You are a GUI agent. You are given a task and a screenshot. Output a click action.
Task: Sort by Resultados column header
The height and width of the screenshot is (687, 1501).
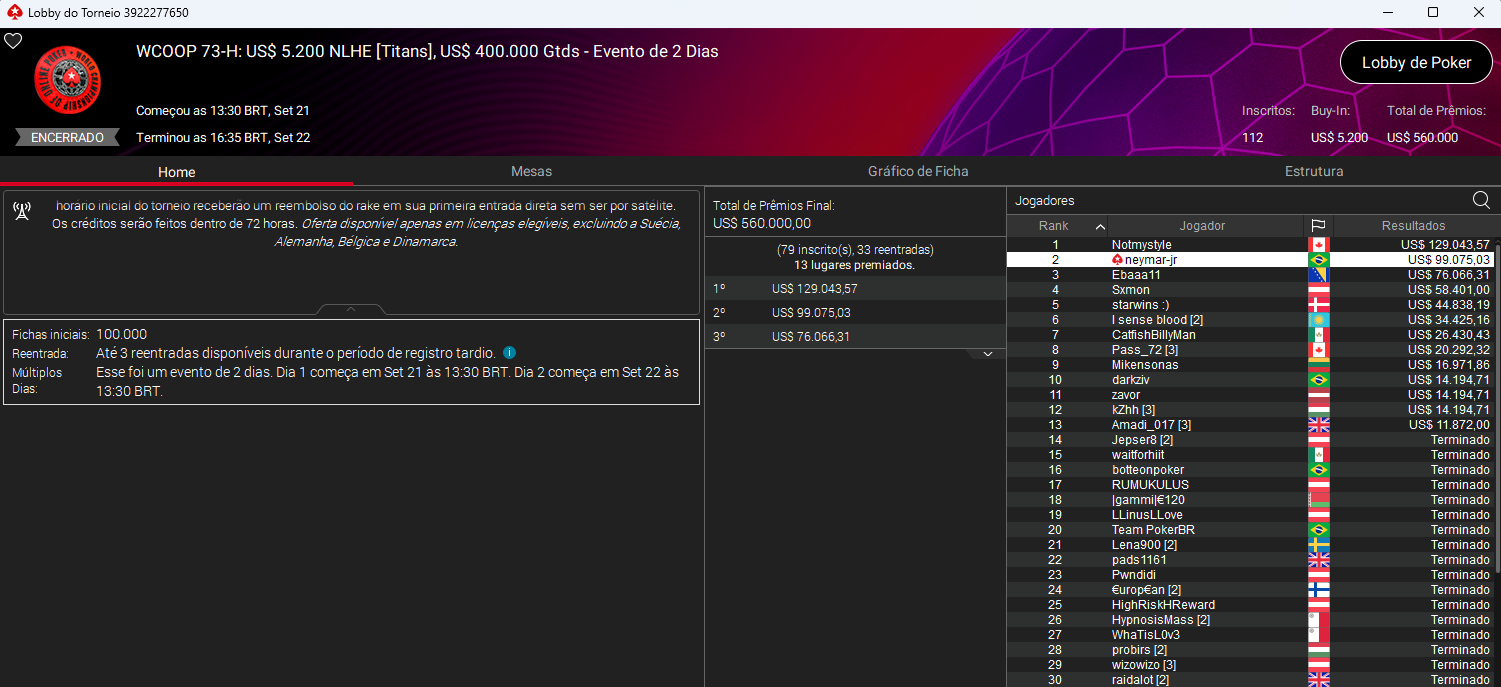(x=1413, y=226)
